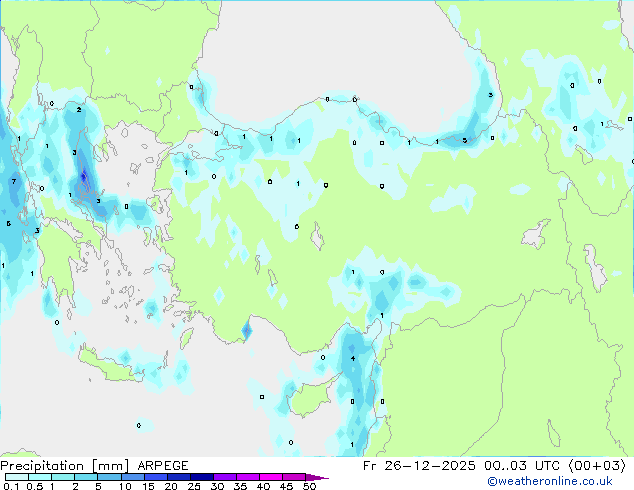Screen dimensions: 634x490
Task: Select the legend color between 2 and 5
Action: 88,477
